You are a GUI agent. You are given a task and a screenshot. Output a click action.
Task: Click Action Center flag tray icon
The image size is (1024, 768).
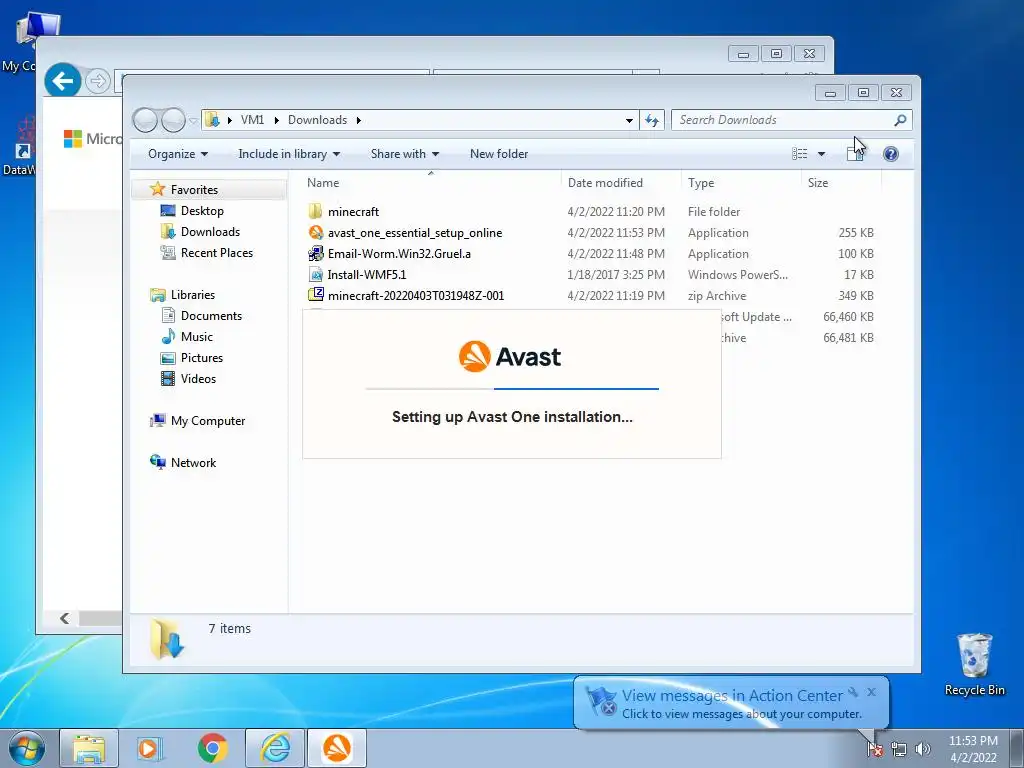(x=875, y=749)
